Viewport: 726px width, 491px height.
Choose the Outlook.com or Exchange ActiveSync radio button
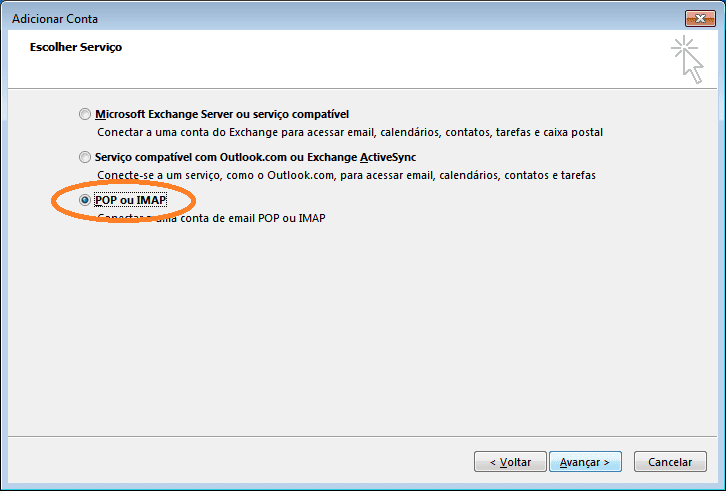coord(85,157)
